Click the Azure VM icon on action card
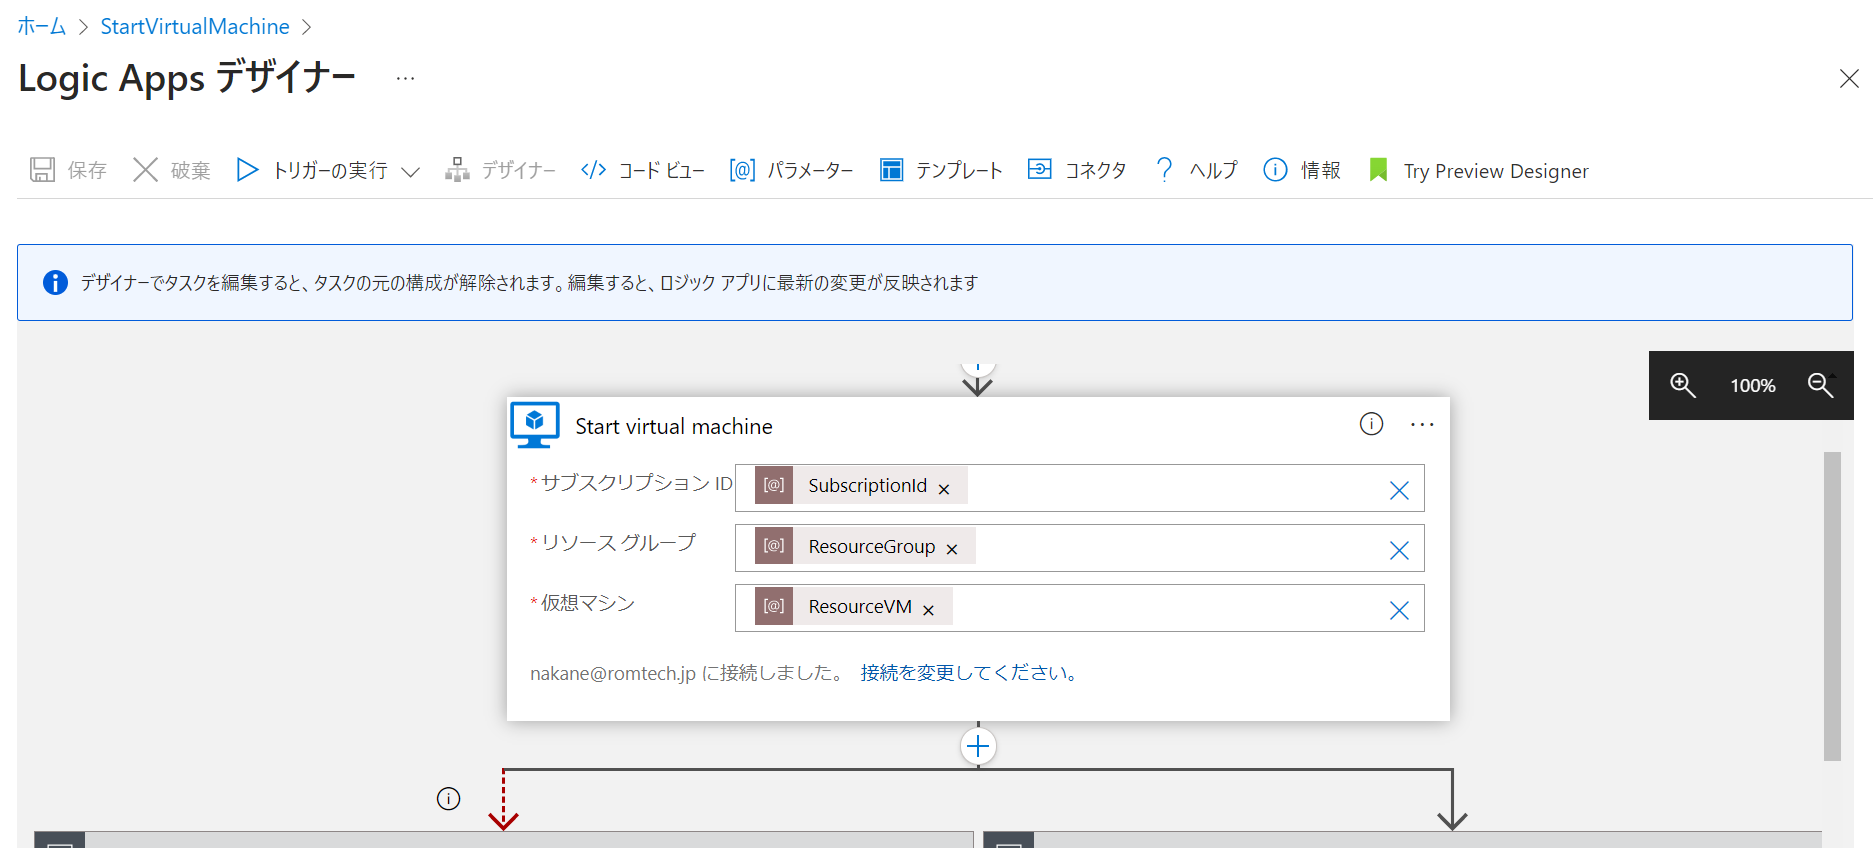This screenshot has width=1873, height=848. [535, 425]
